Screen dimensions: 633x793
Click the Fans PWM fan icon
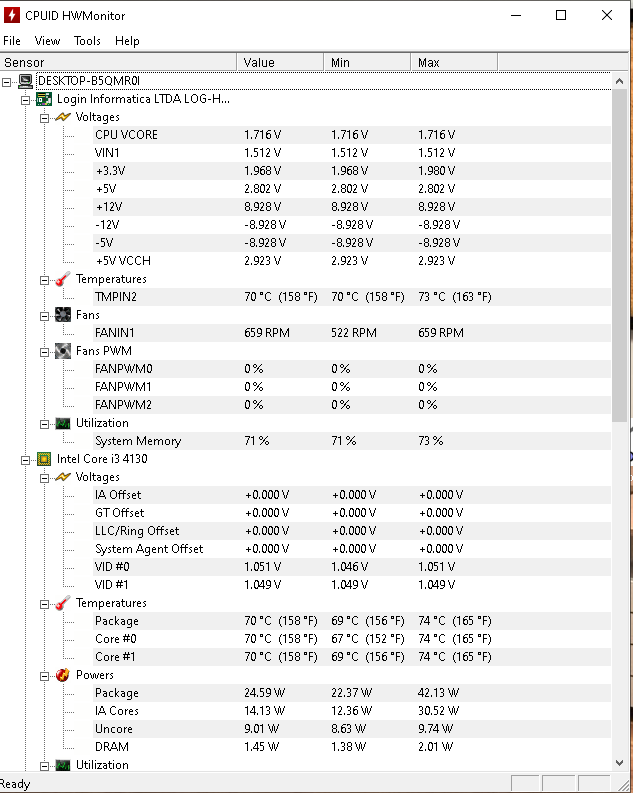63,351
